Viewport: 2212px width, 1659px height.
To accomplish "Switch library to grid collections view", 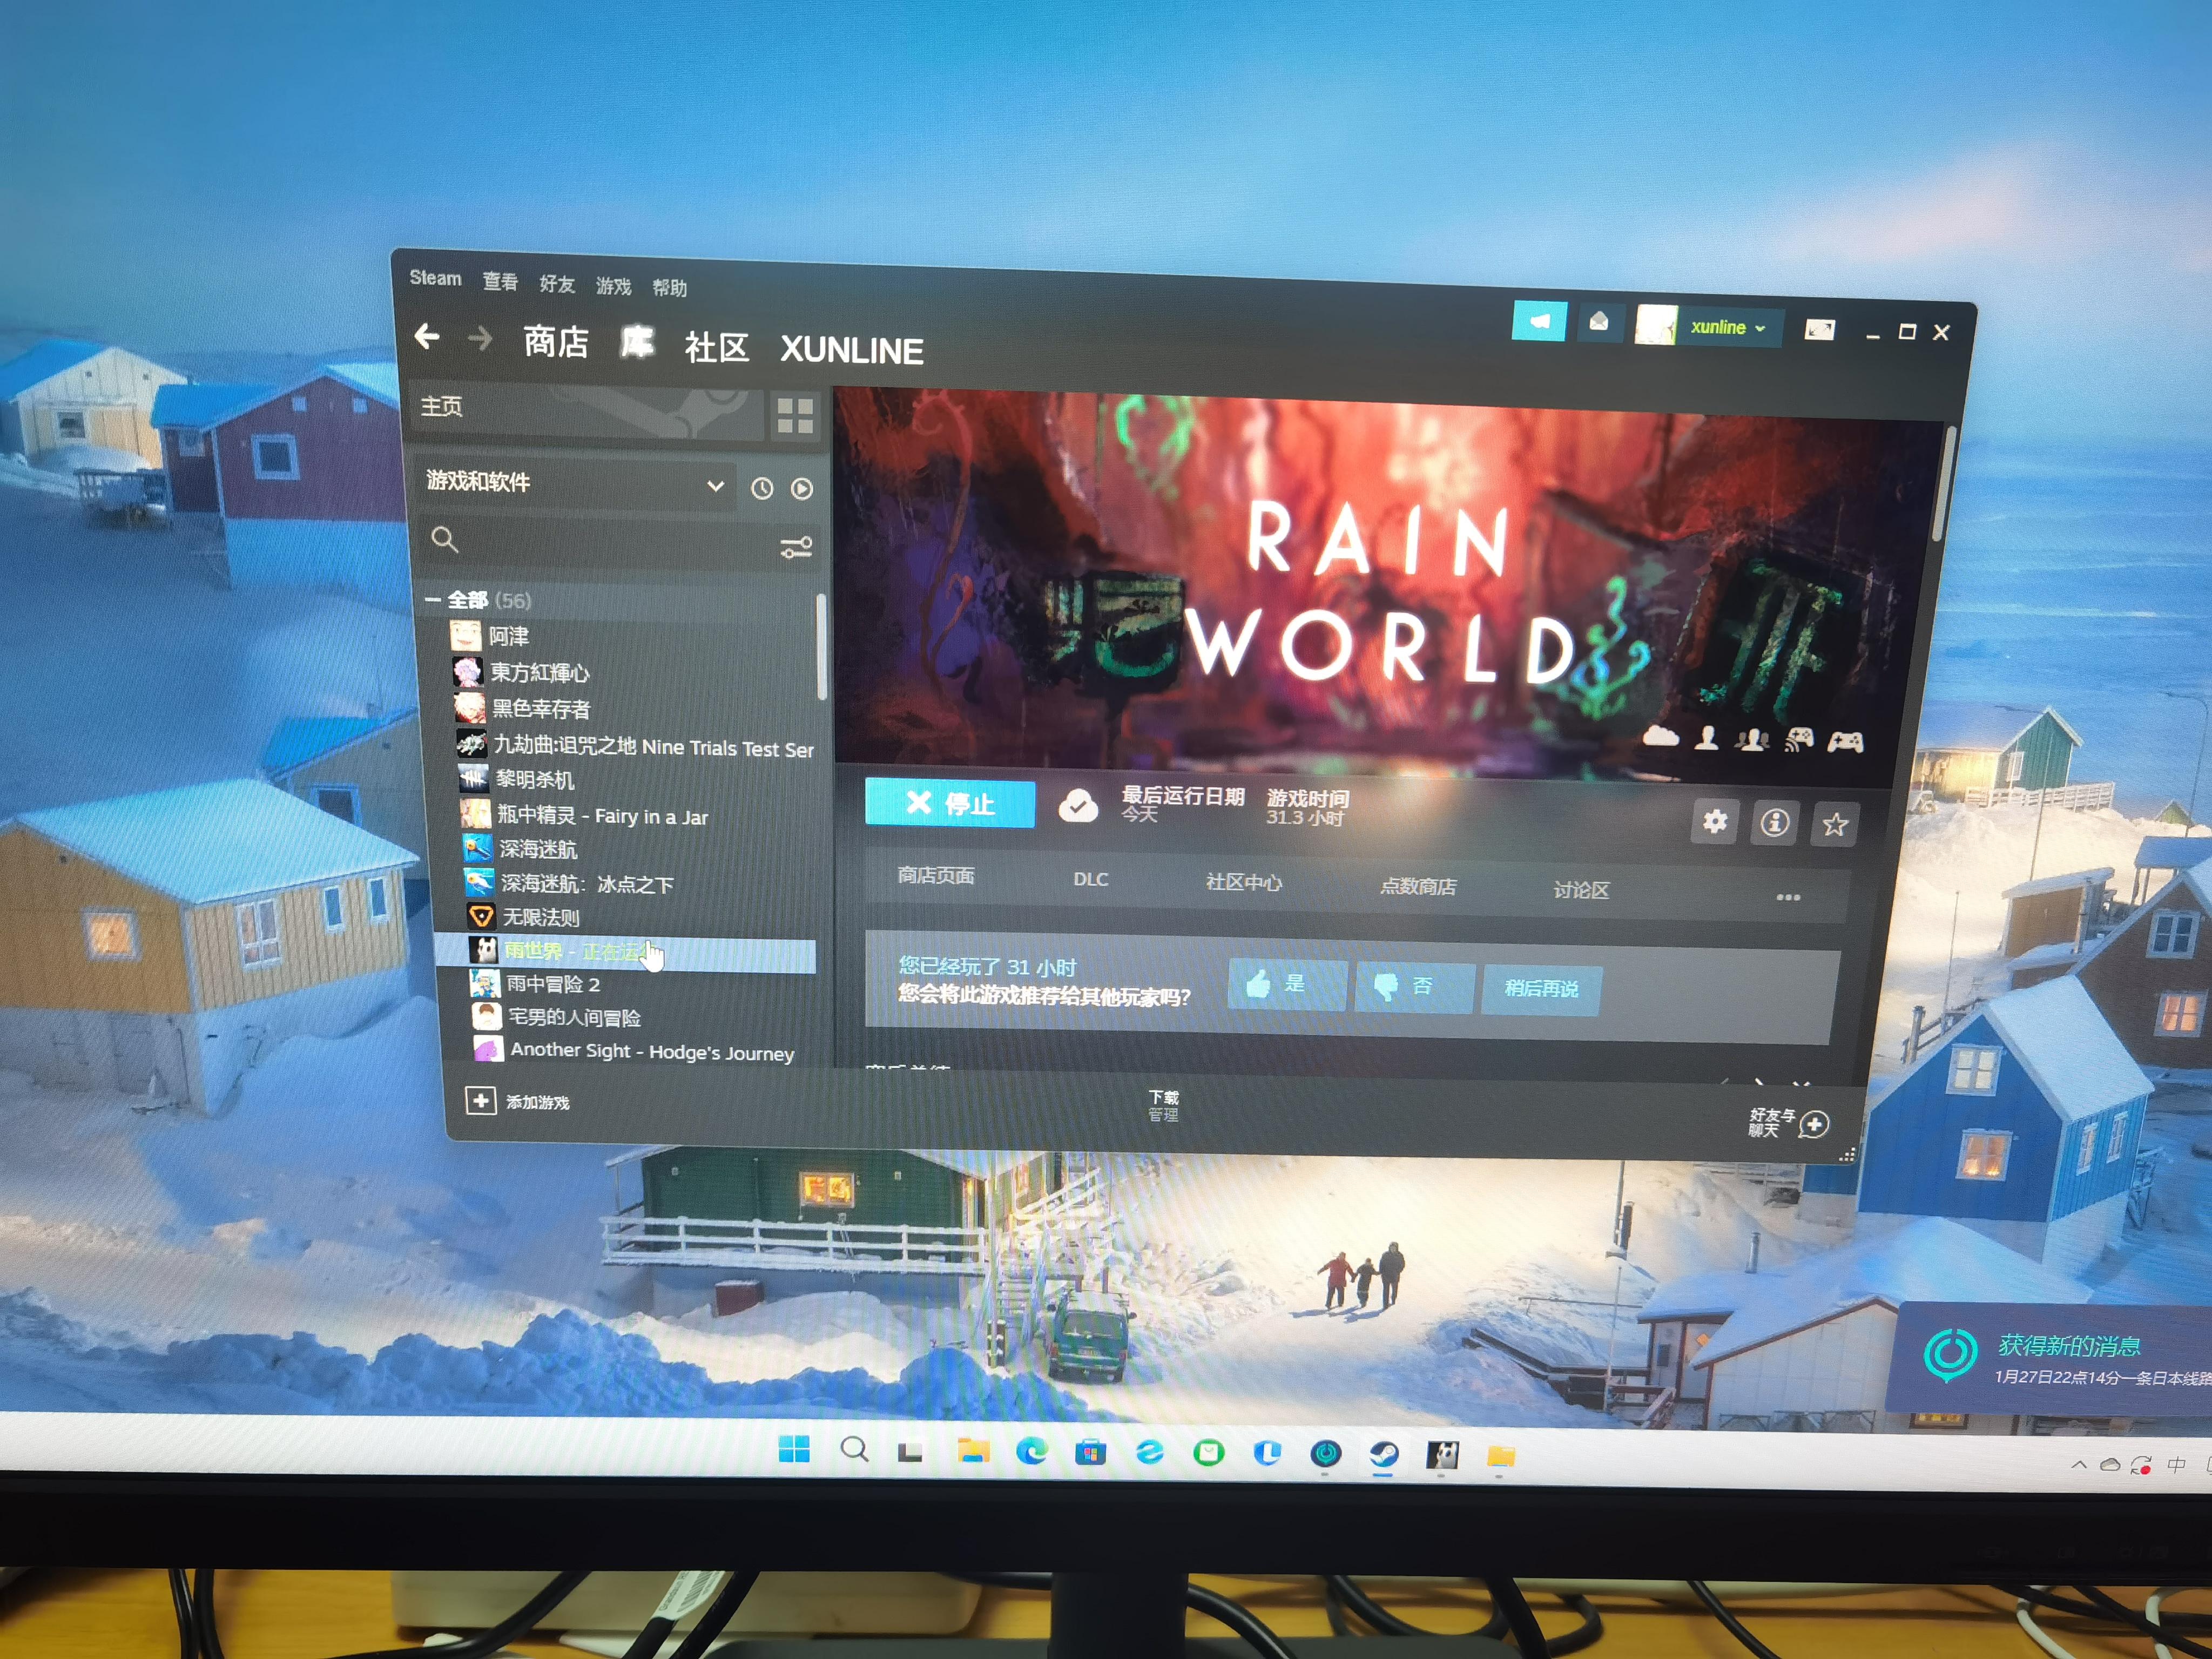I will click(795, 415).
